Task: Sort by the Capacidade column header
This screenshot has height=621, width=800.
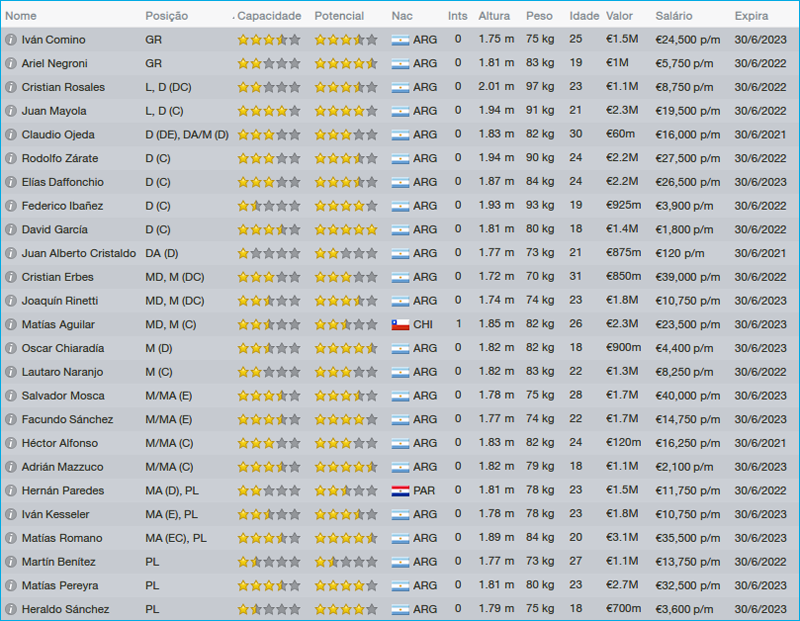Action: [x=268, y=17]
